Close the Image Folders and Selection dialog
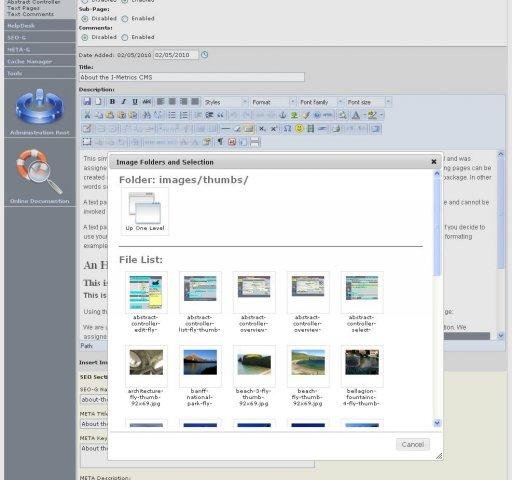Image resolution: width=512 pixels, height=480 pixels. tap(434, 162)
